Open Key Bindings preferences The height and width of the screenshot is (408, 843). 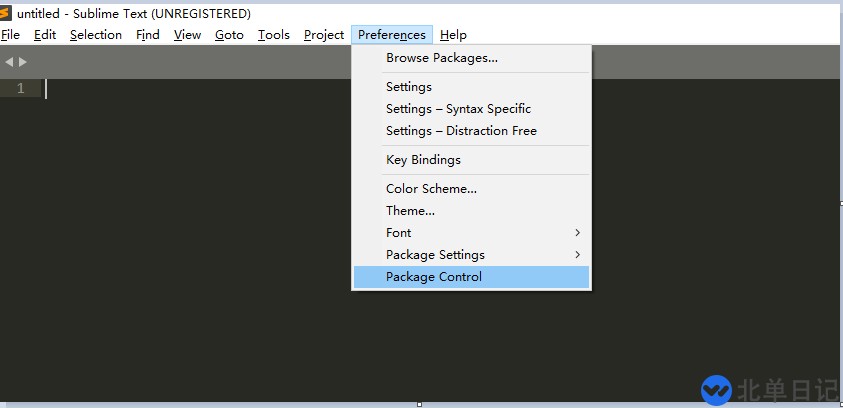click(x=423, y=160)
